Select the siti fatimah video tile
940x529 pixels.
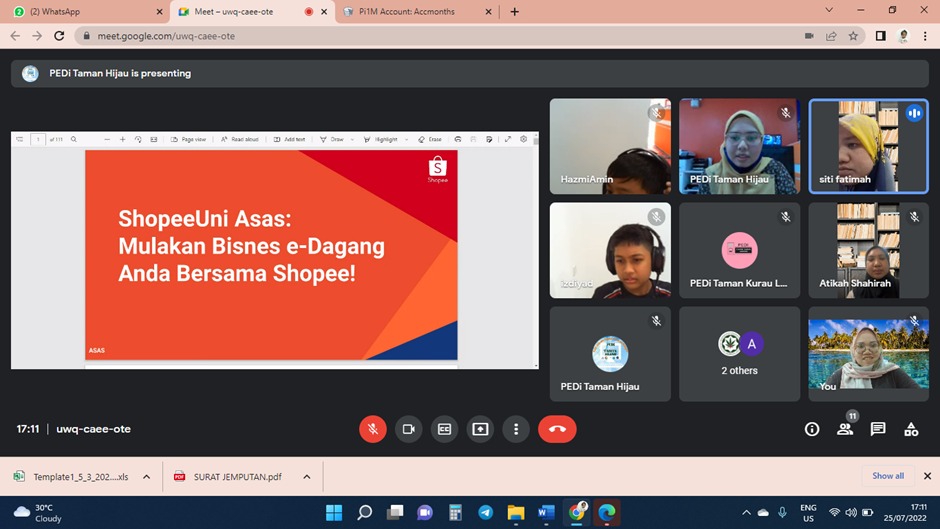pyautogui.click(x=869, y=146)
